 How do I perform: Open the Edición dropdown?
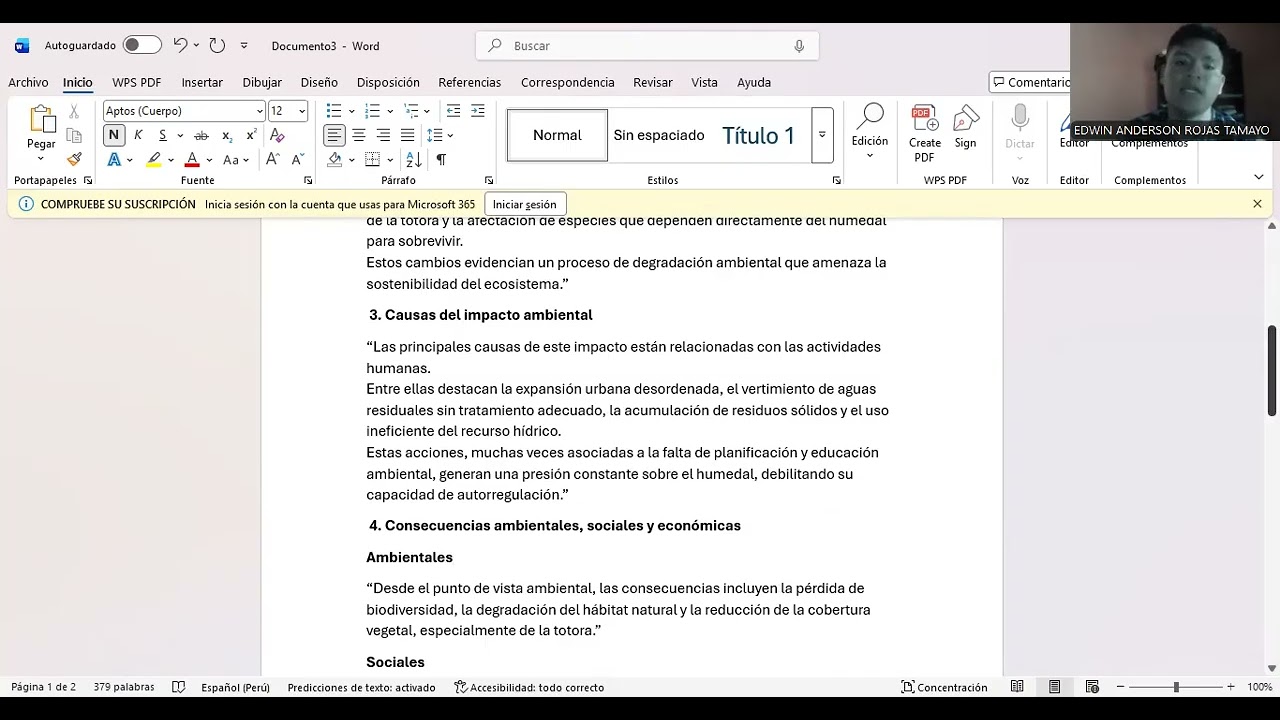tap(870, 131)
